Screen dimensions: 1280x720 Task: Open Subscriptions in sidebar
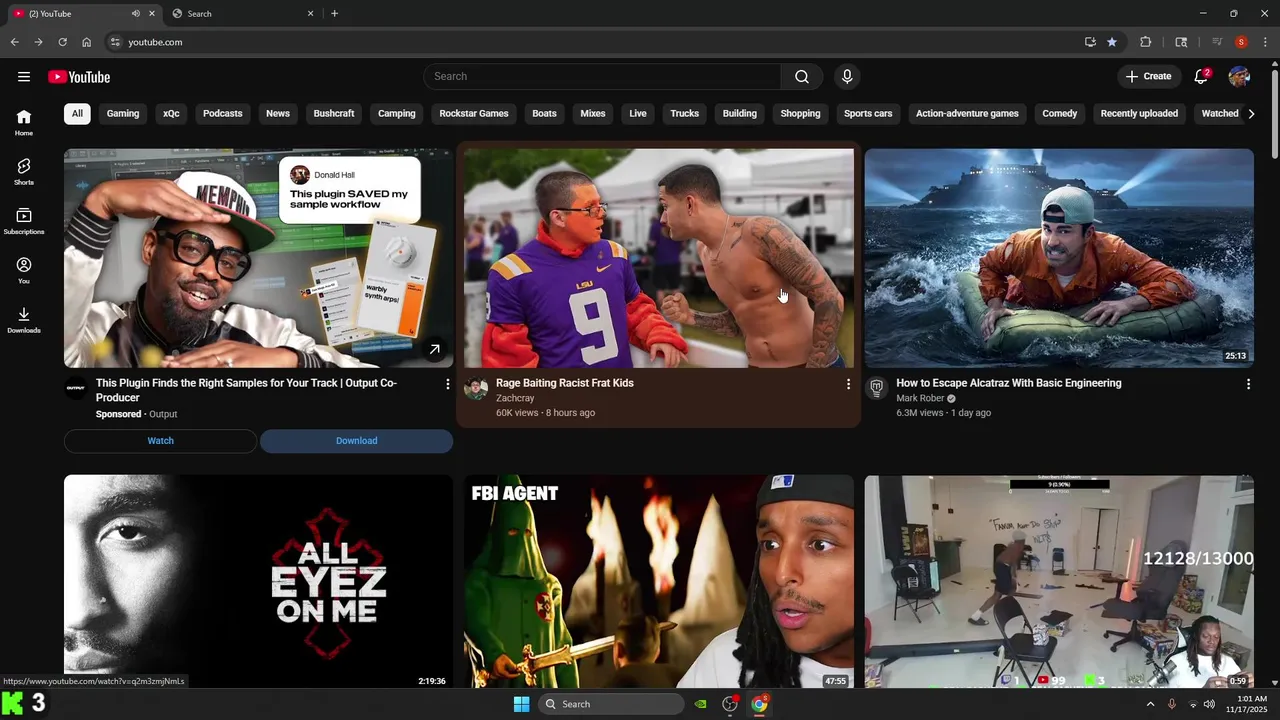point(24,221)
